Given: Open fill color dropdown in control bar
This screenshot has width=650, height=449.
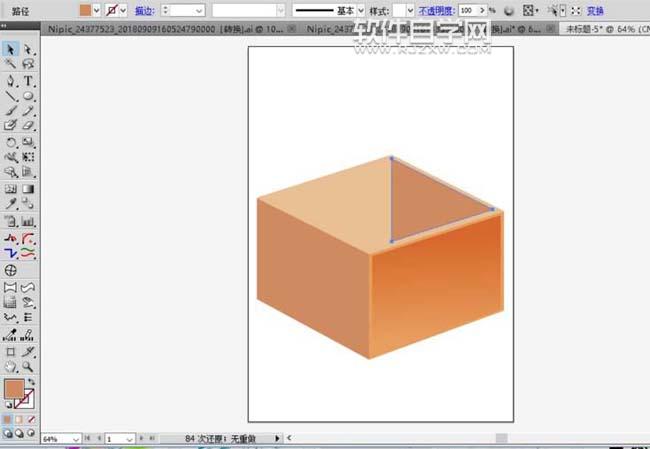Looking at the screenshot, I should [x=97, y=10].
